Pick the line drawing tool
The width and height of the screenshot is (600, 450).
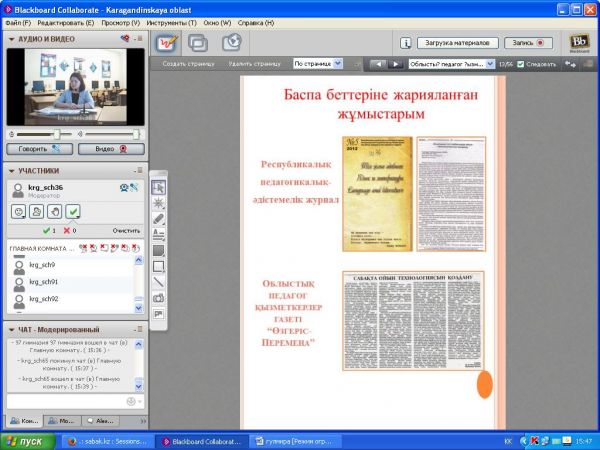tap(159, 282)
